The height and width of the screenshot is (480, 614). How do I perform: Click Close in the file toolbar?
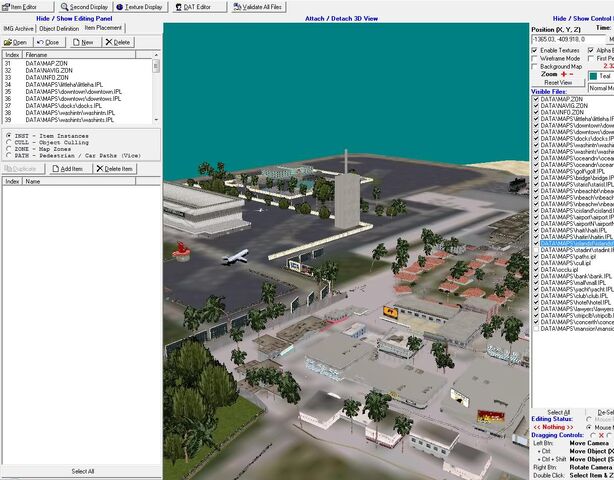pyautogui.click(x=49, y=42)
